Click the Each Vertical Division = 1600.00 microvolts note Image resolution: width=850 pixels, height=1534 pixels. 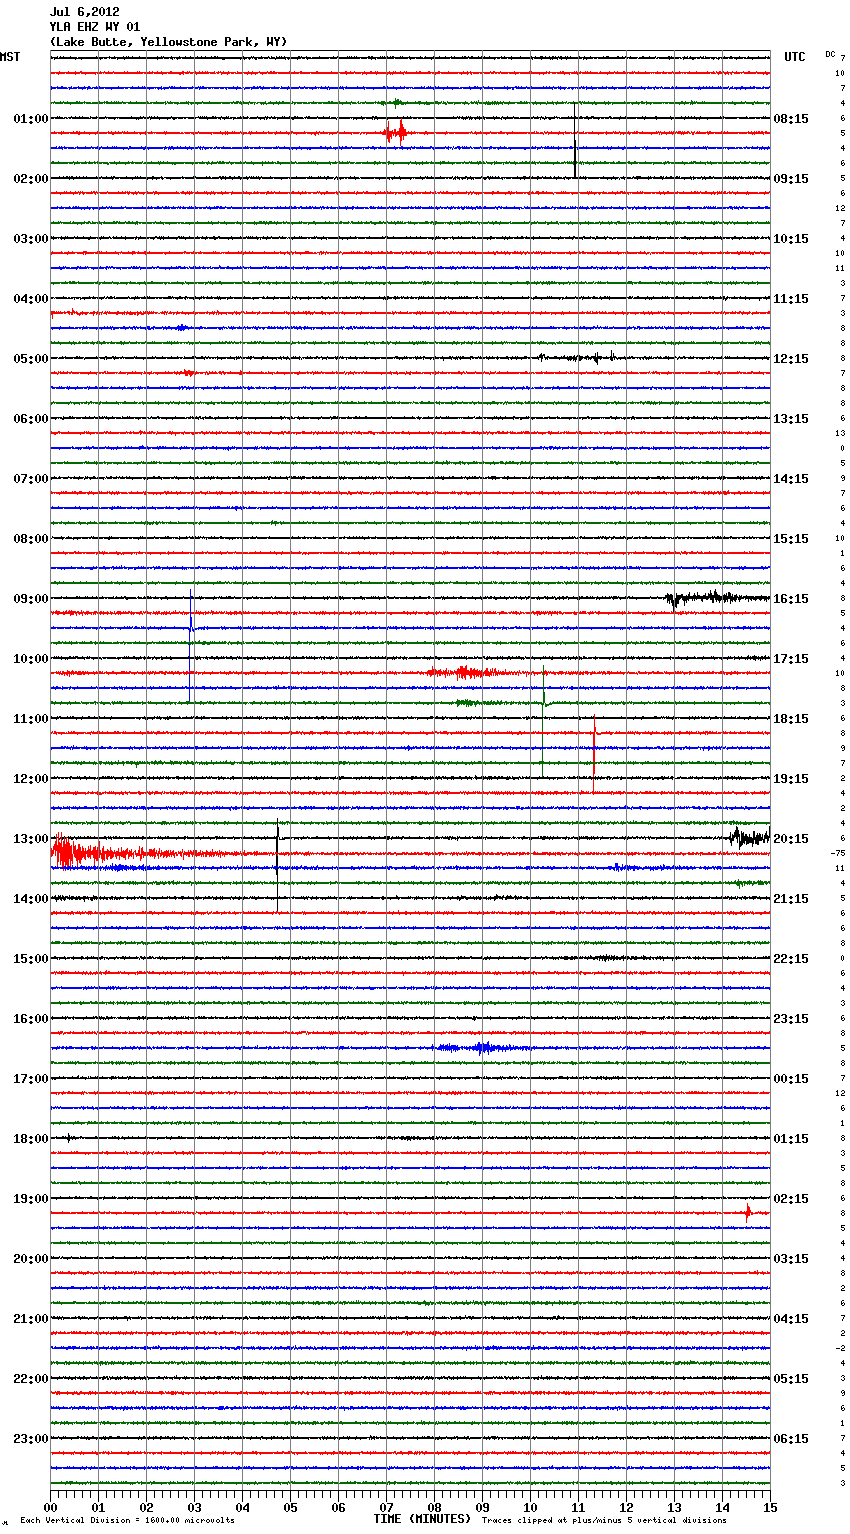coord(127,1520)
